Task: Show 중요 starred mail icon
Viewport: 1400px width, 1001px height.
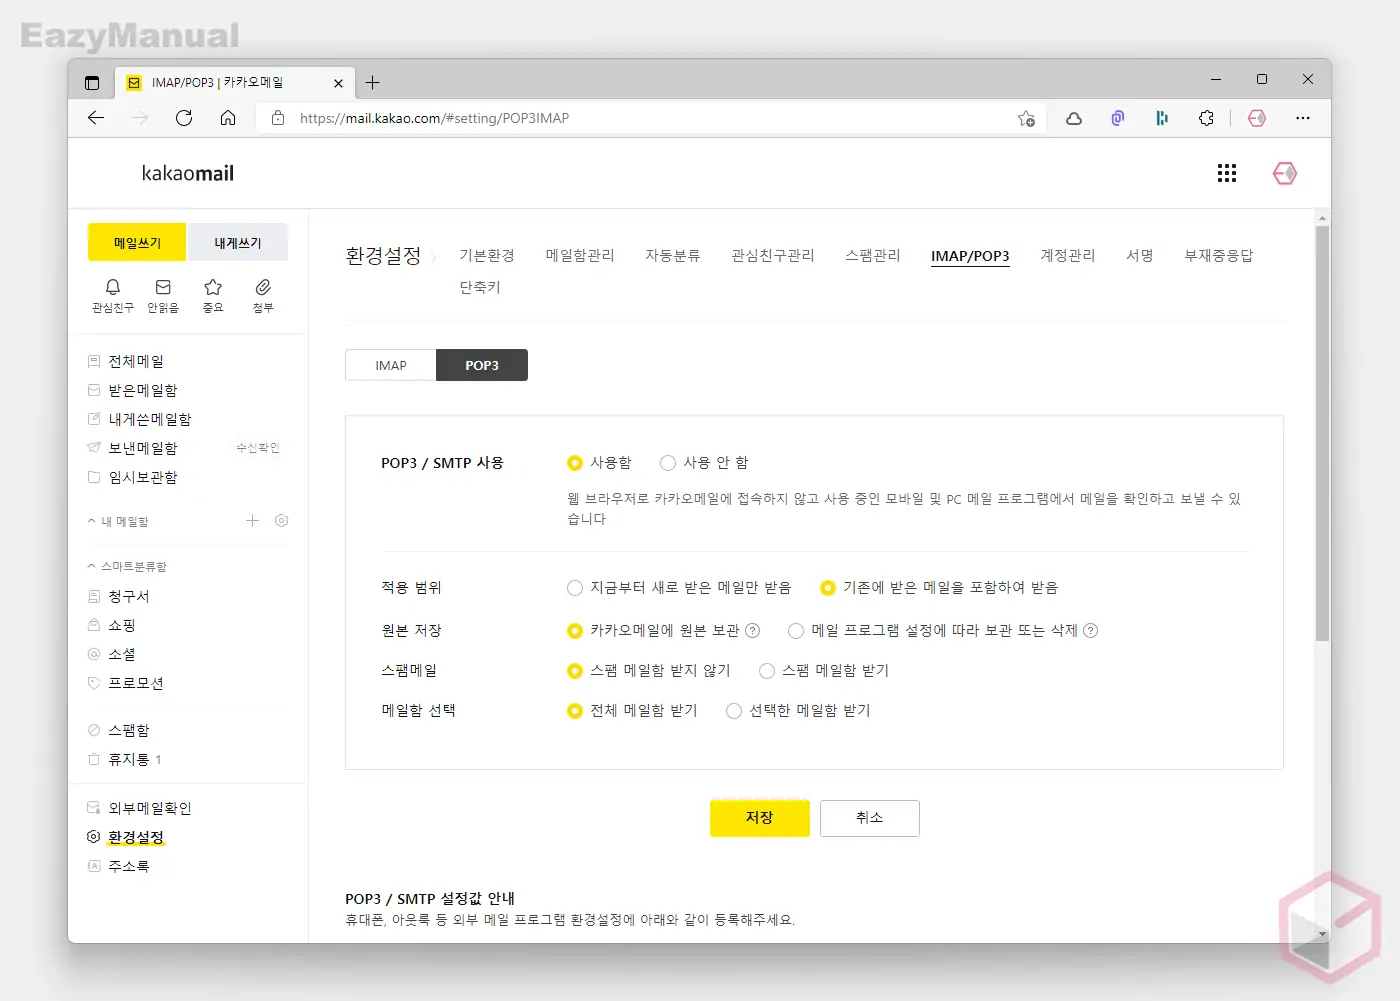Action: (x=213, y=296)
